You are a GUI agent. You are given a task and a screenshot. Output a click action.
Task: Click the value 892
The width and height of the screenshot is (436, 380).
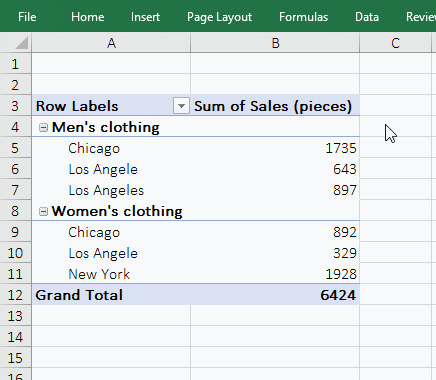point(345,232)
